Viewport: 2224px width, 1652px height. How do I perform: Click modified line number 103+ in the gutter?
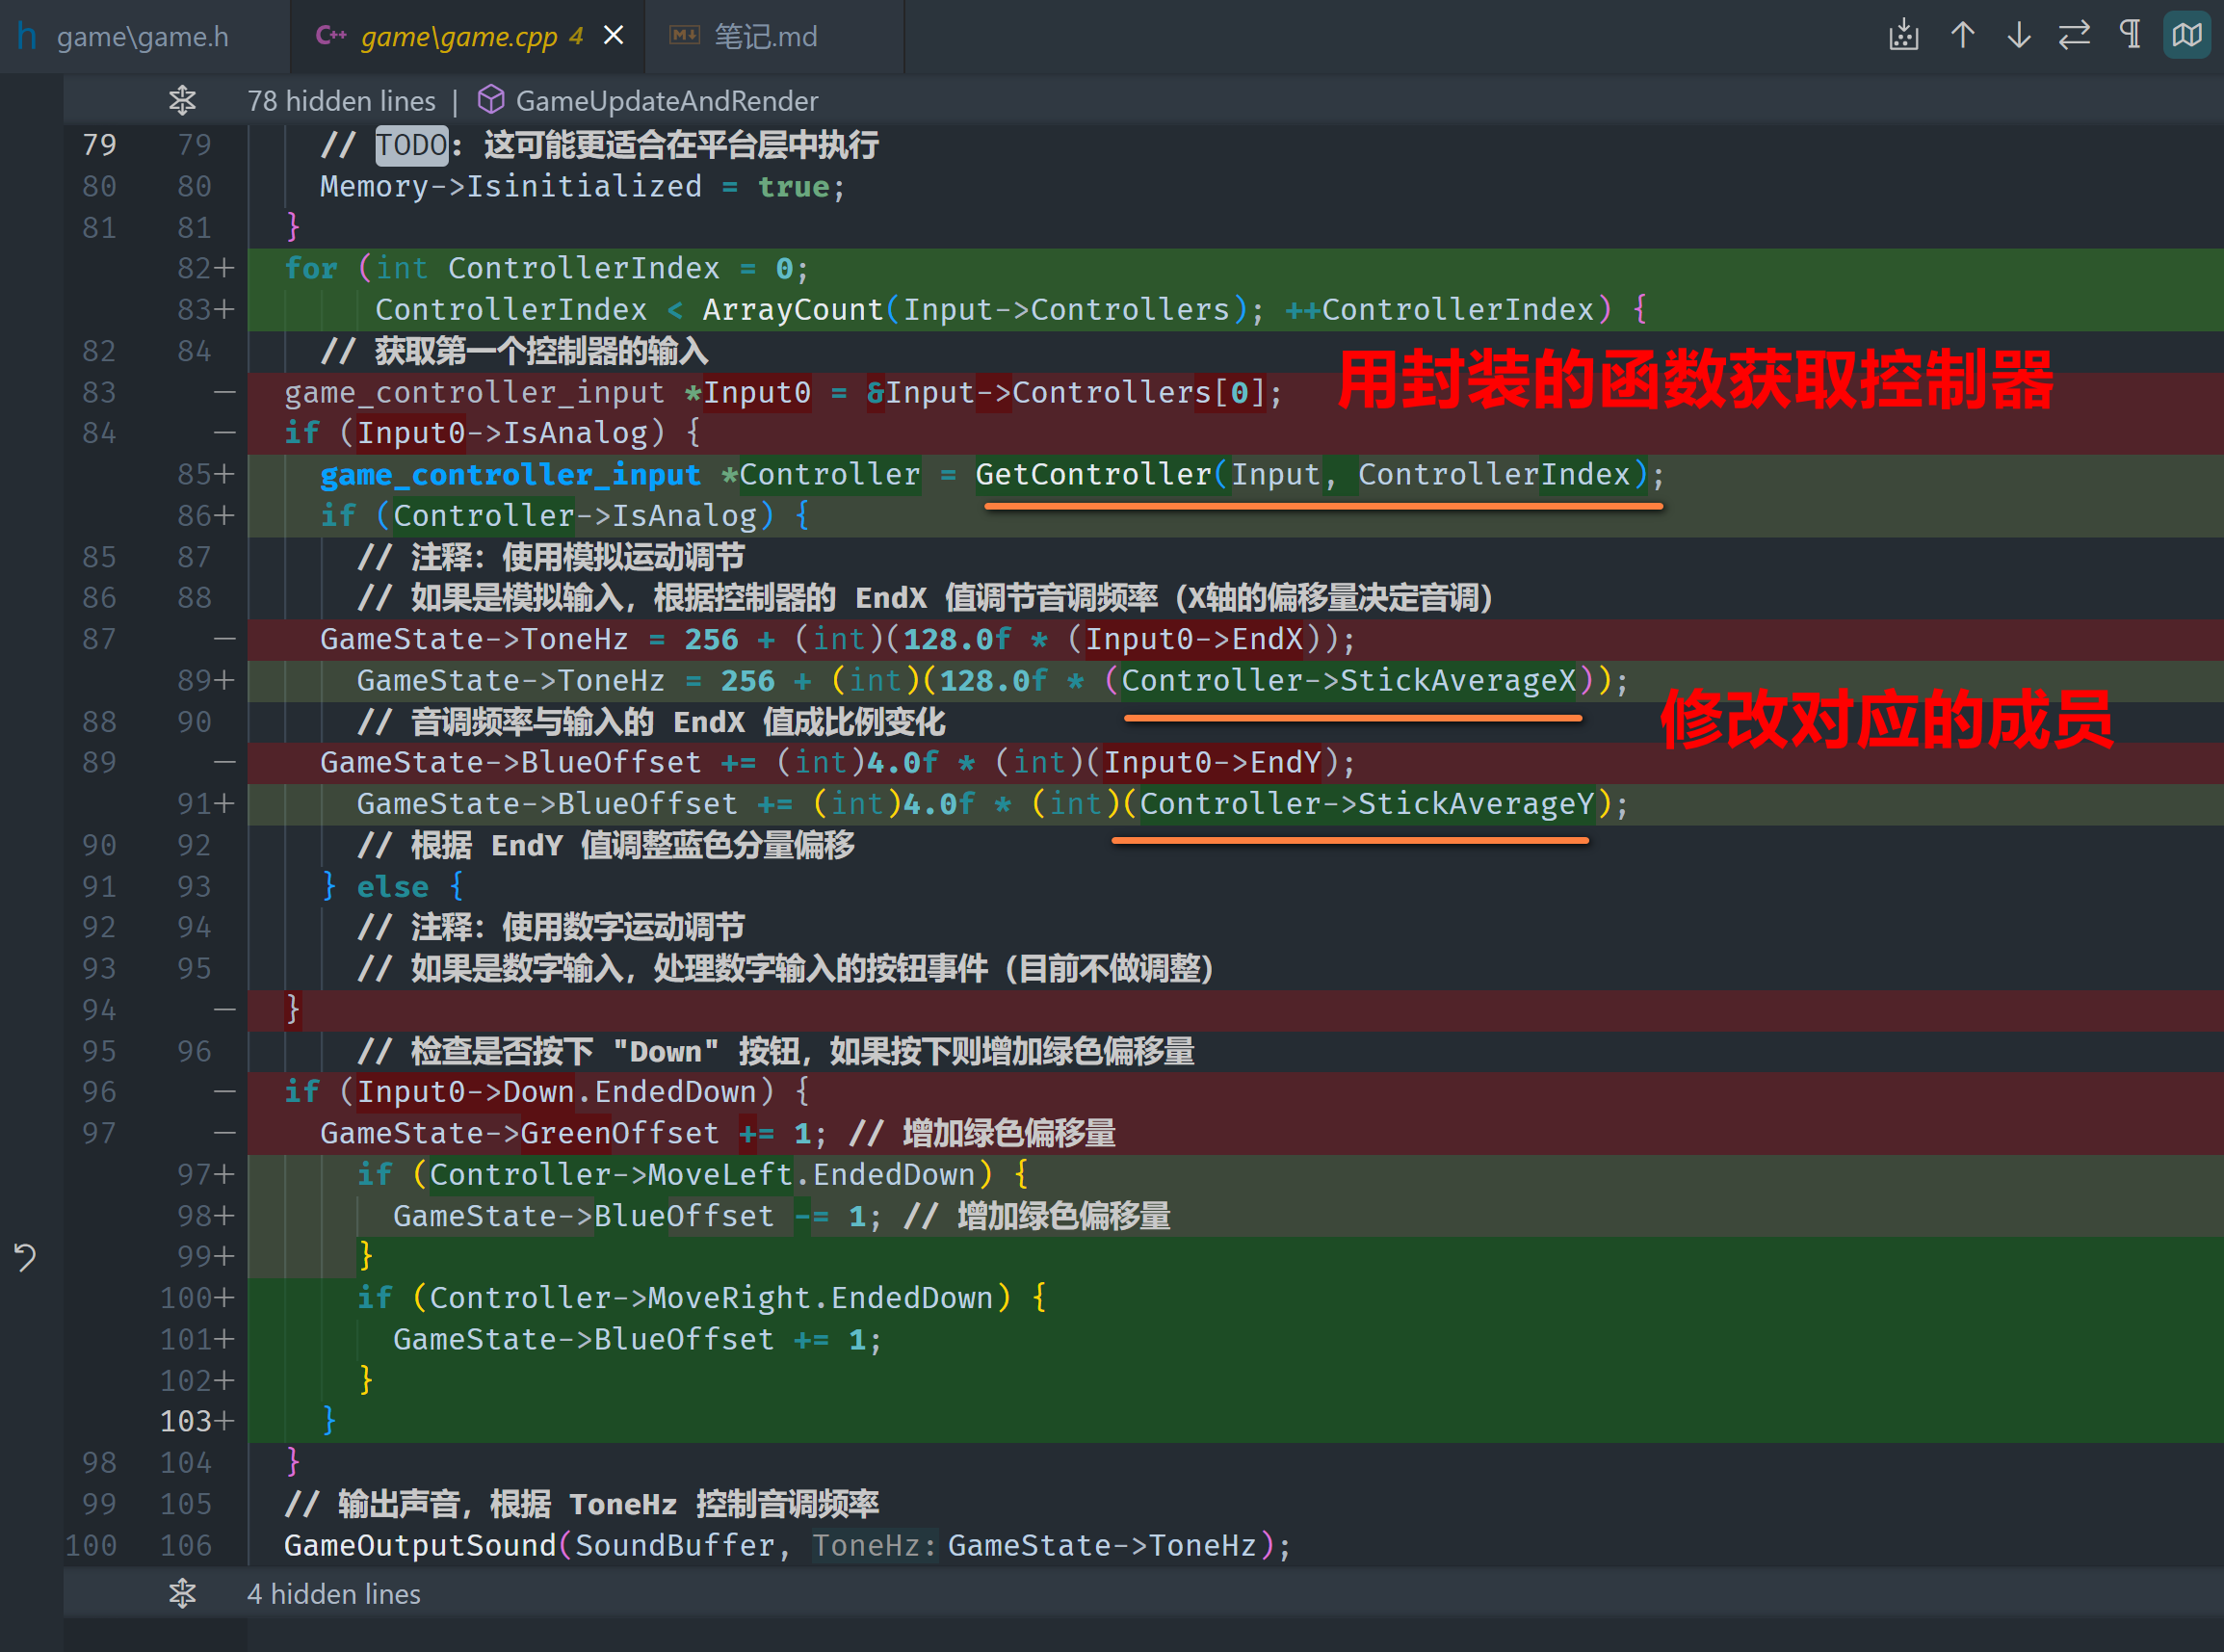tap(197, 1422)
